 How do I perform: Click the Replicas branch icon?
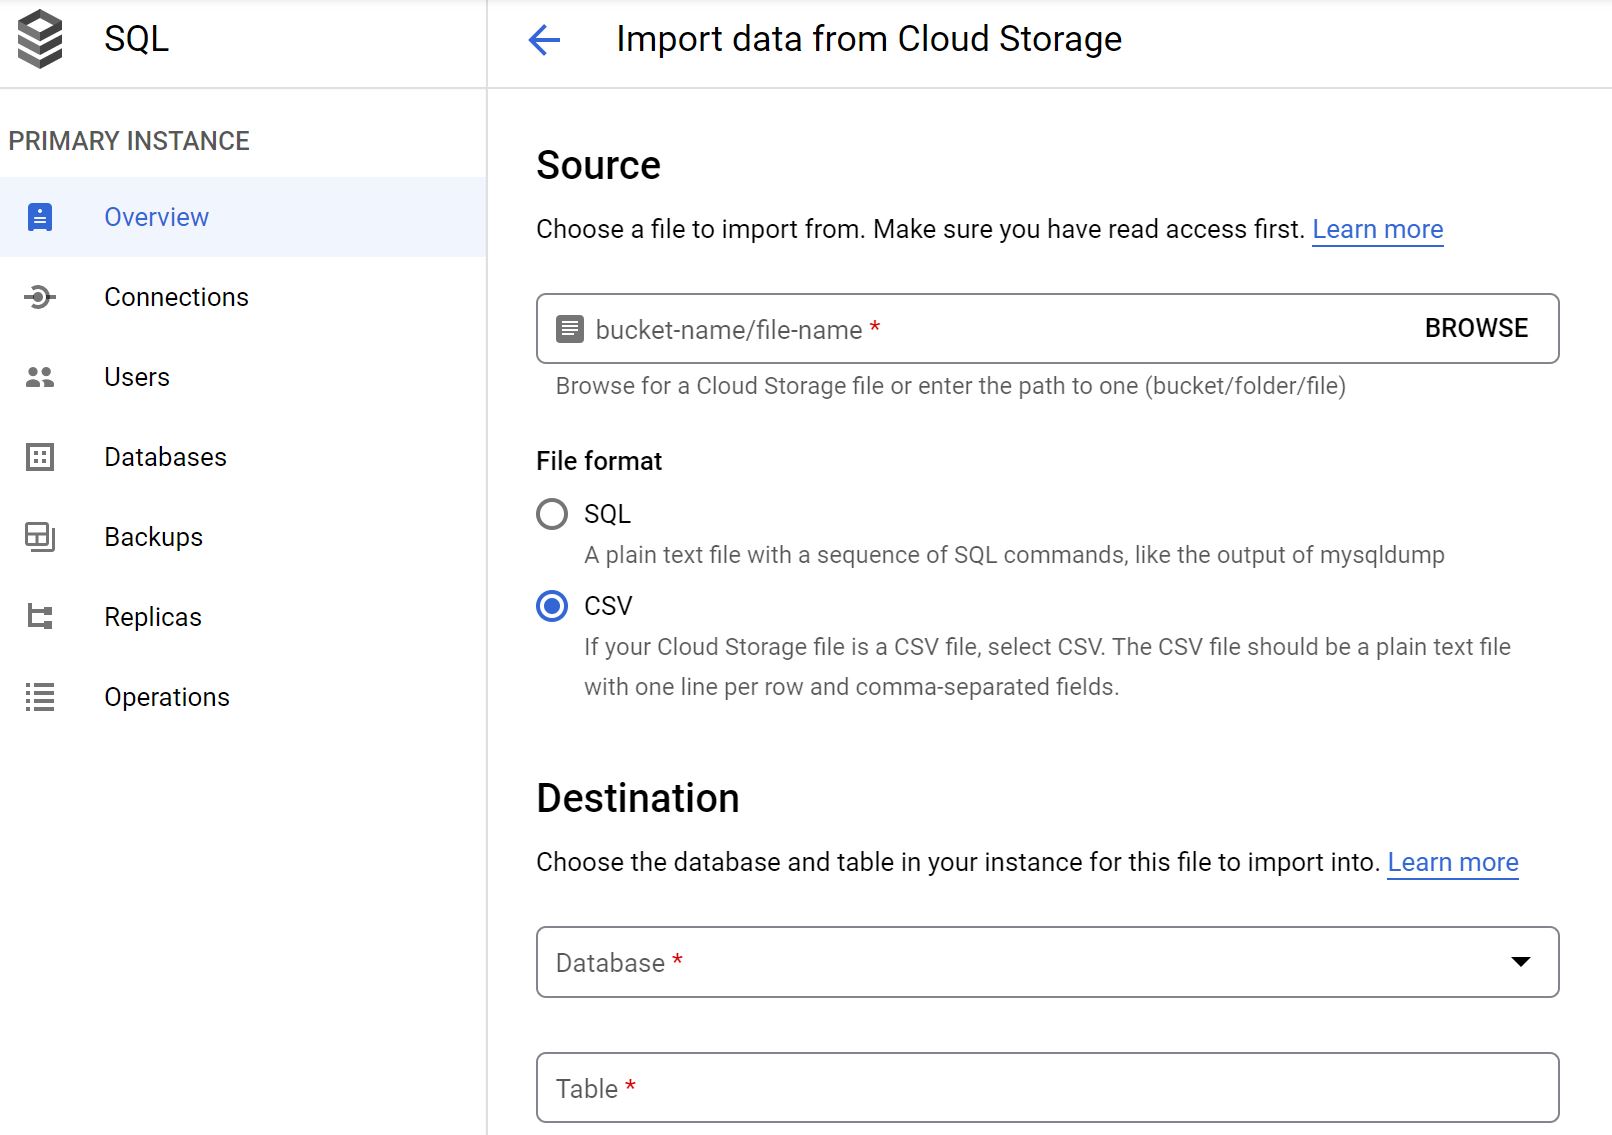tap(40, 617)
